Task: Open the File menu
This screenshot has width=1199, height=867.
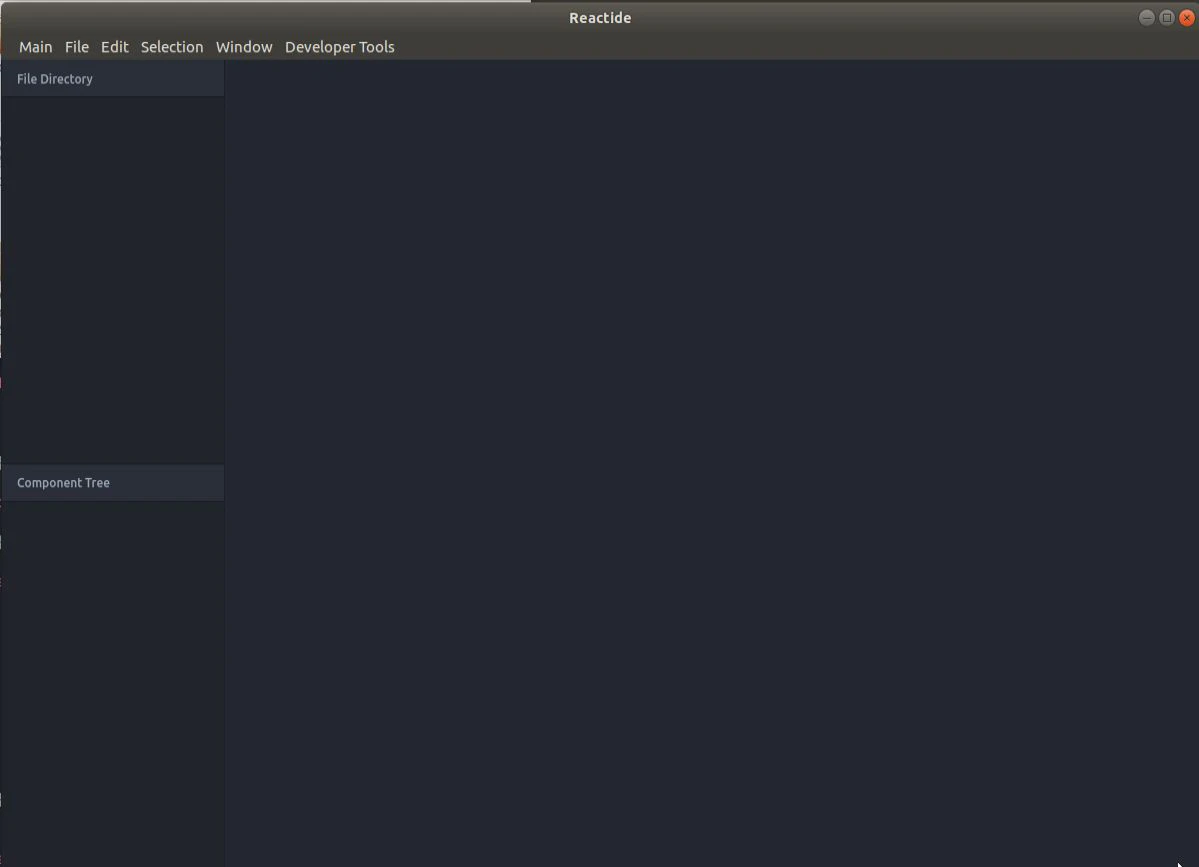Action: click(76, 47)
